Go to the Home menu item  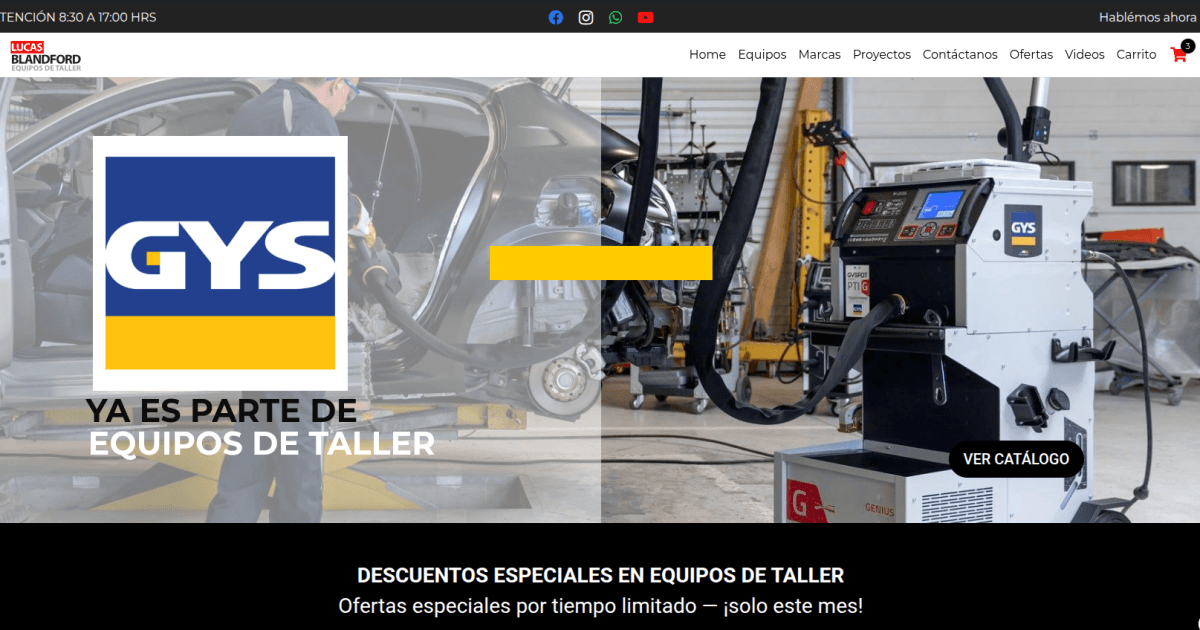(707, 55)
